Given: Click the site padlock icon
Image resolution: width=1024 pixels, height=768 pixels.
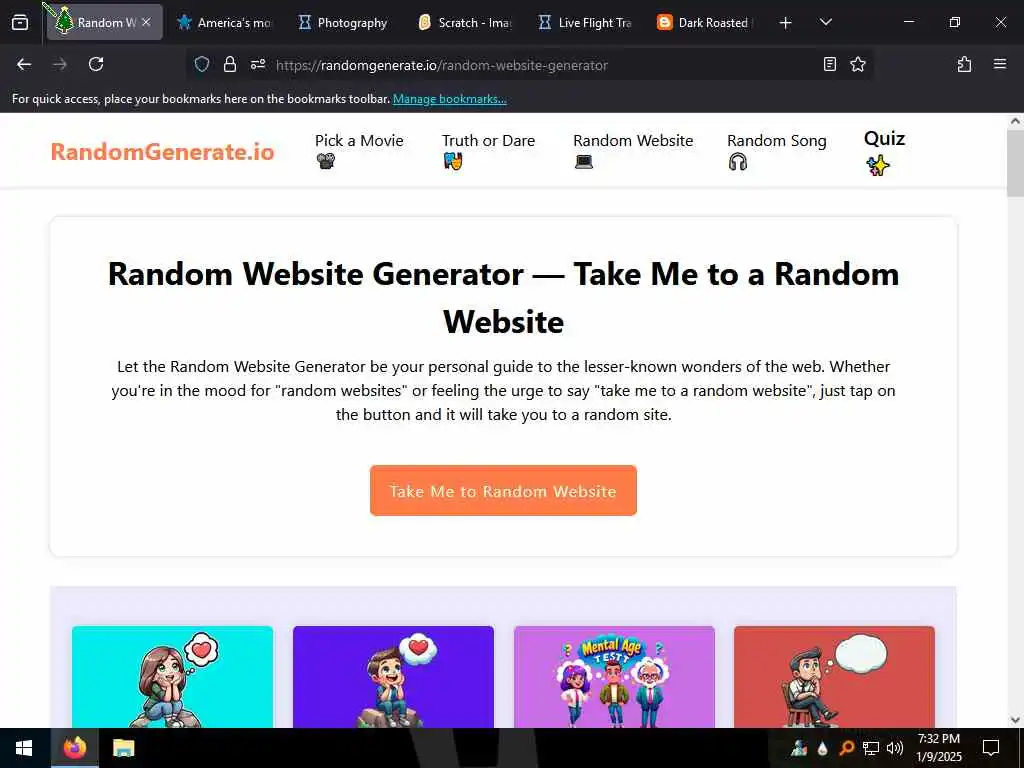Looking at the screenshot, I should 229,64.
